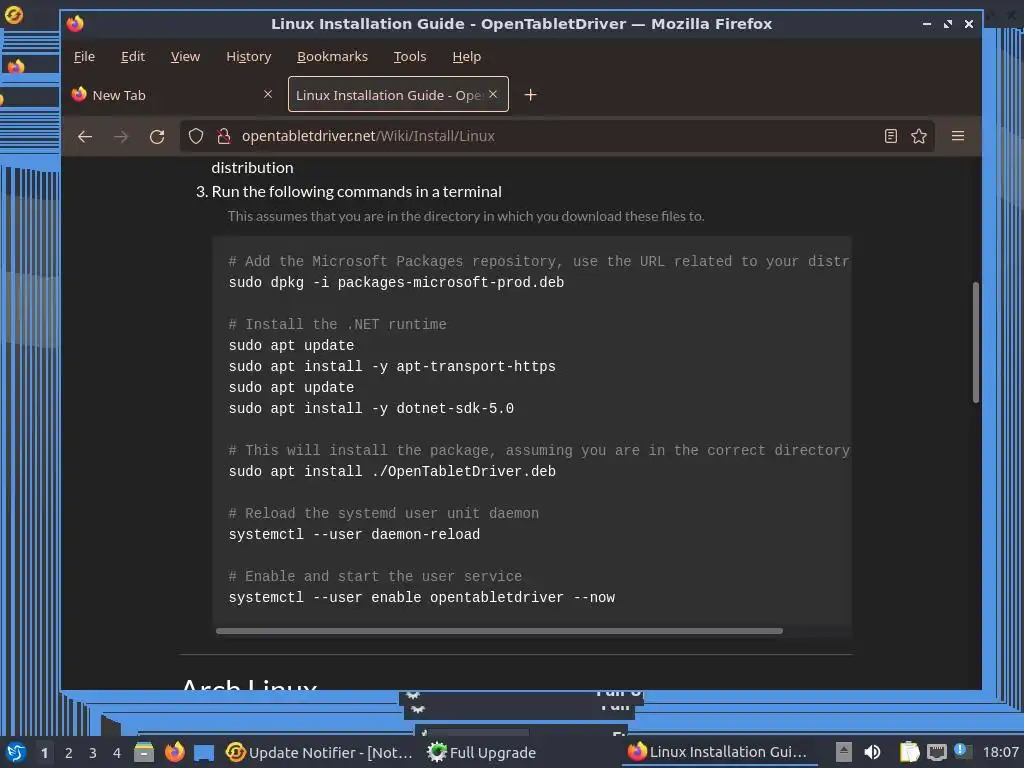Viewport: 1024px width, 768px height.
Task: Close the Linux Installation Guide tab
Action: pos(493,94)
